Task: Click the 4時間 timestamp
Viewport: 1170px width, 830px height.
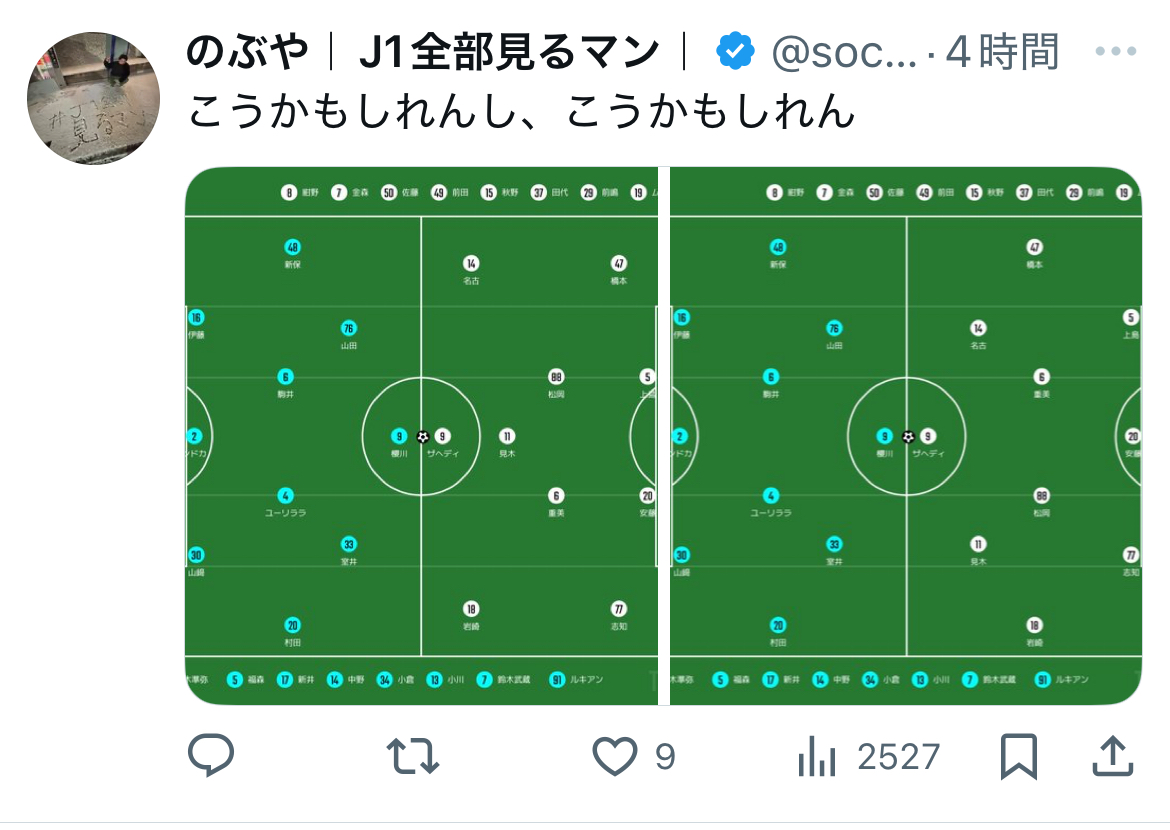Action: point(1002,52)
